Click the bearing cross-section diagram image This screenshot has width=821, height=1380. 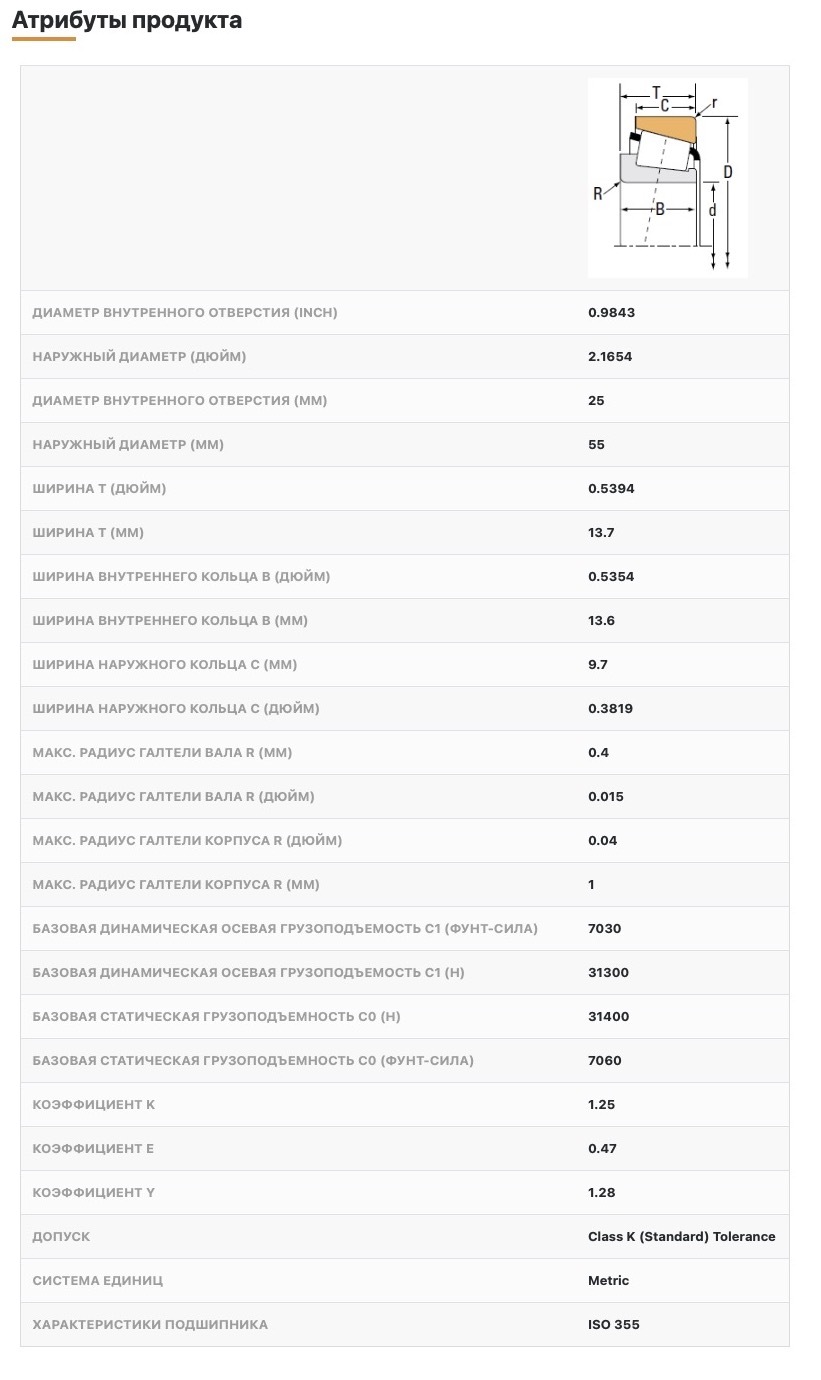[x=667, y=177]
